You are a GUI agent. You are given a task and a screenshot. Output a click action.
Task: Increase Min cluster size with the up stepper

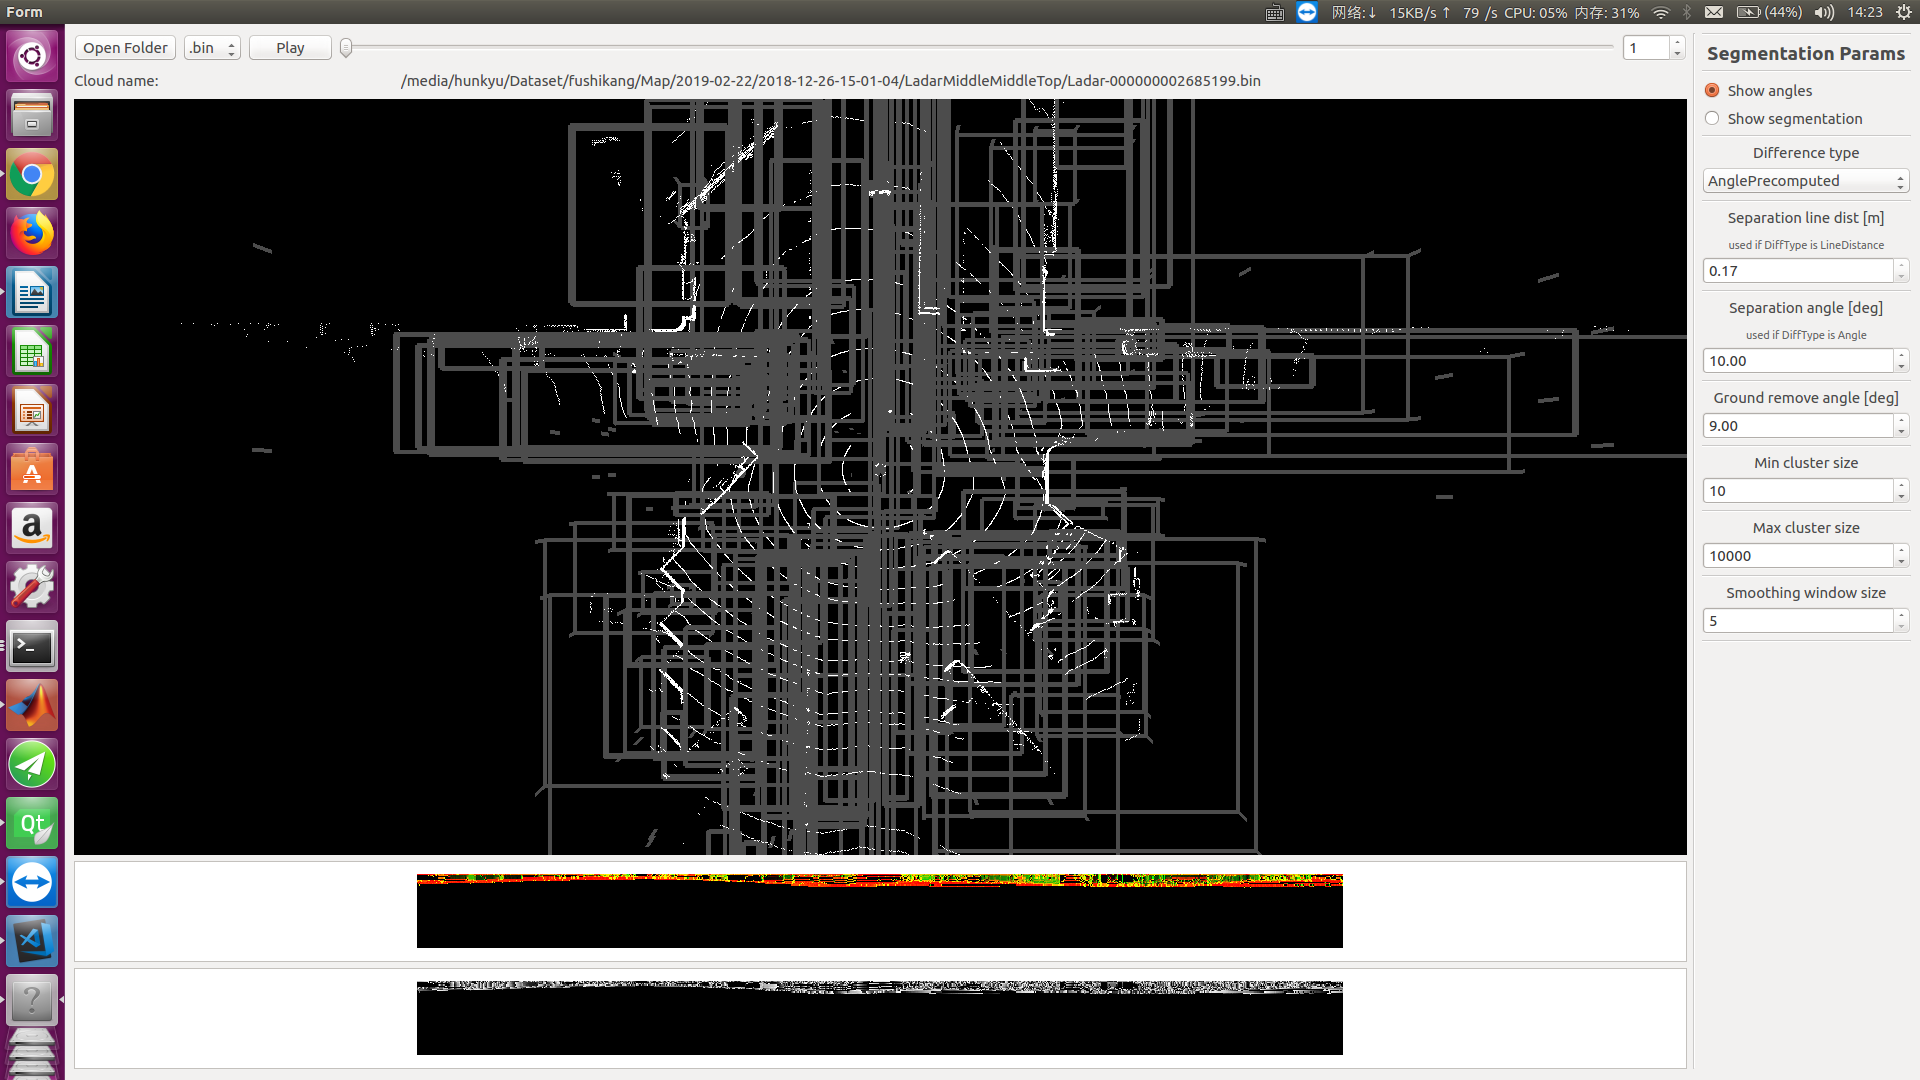pos(1901,485)
